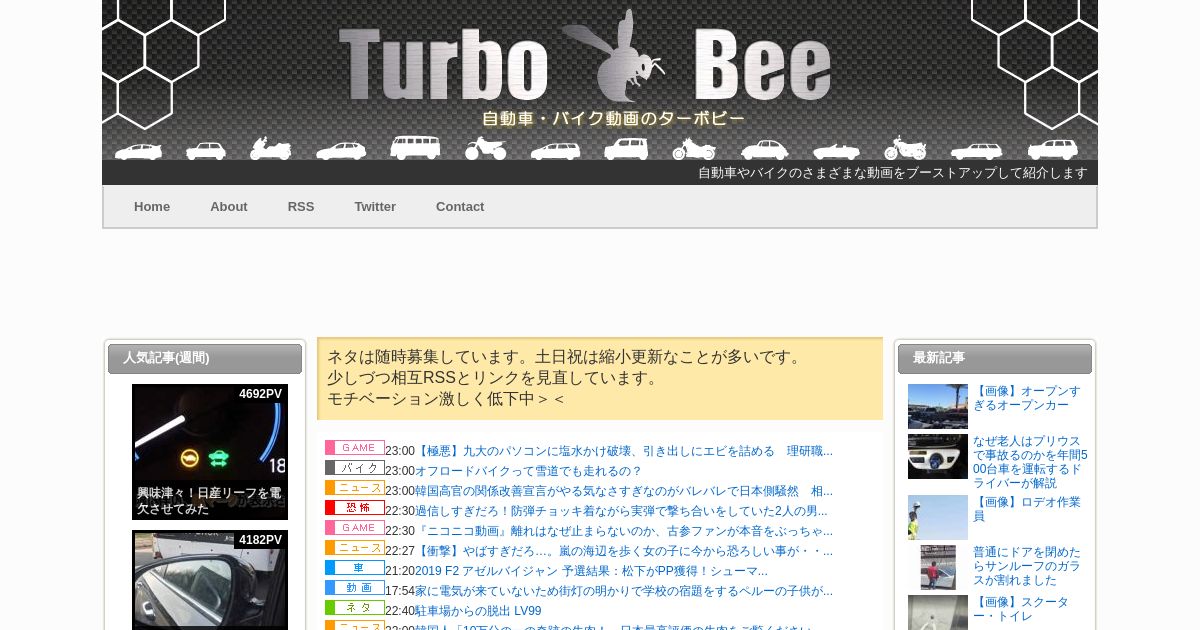Image resolution: width=1200 pixels, height=630 pixels.
Task: Open recent link 【画像】ロデオ作業員
Action: coord(1027,509)
